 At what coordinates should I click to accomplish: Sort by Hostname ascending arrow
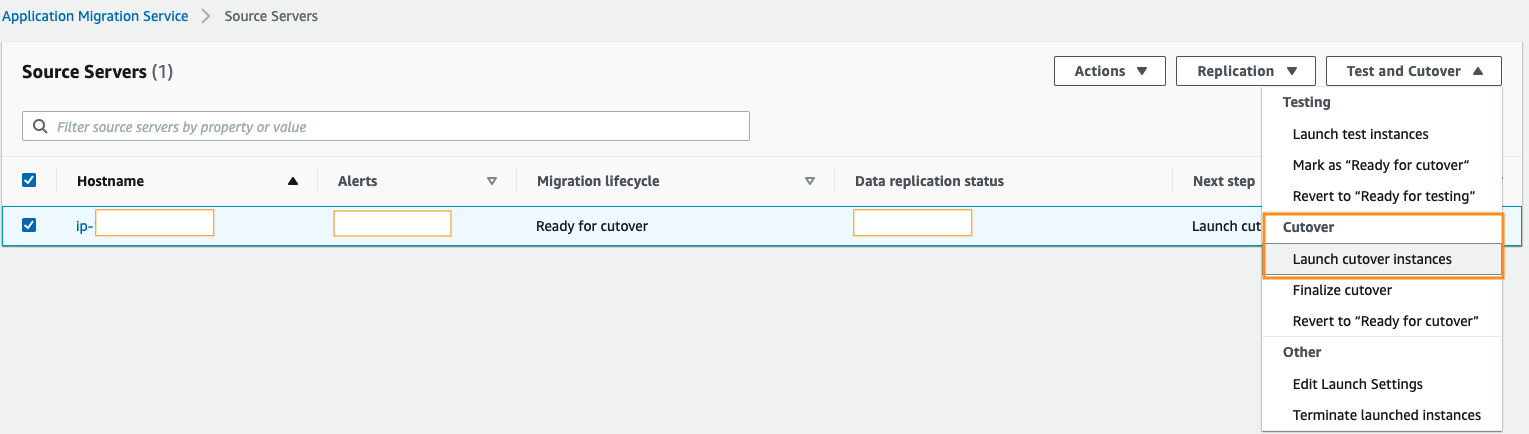(293, 181)
